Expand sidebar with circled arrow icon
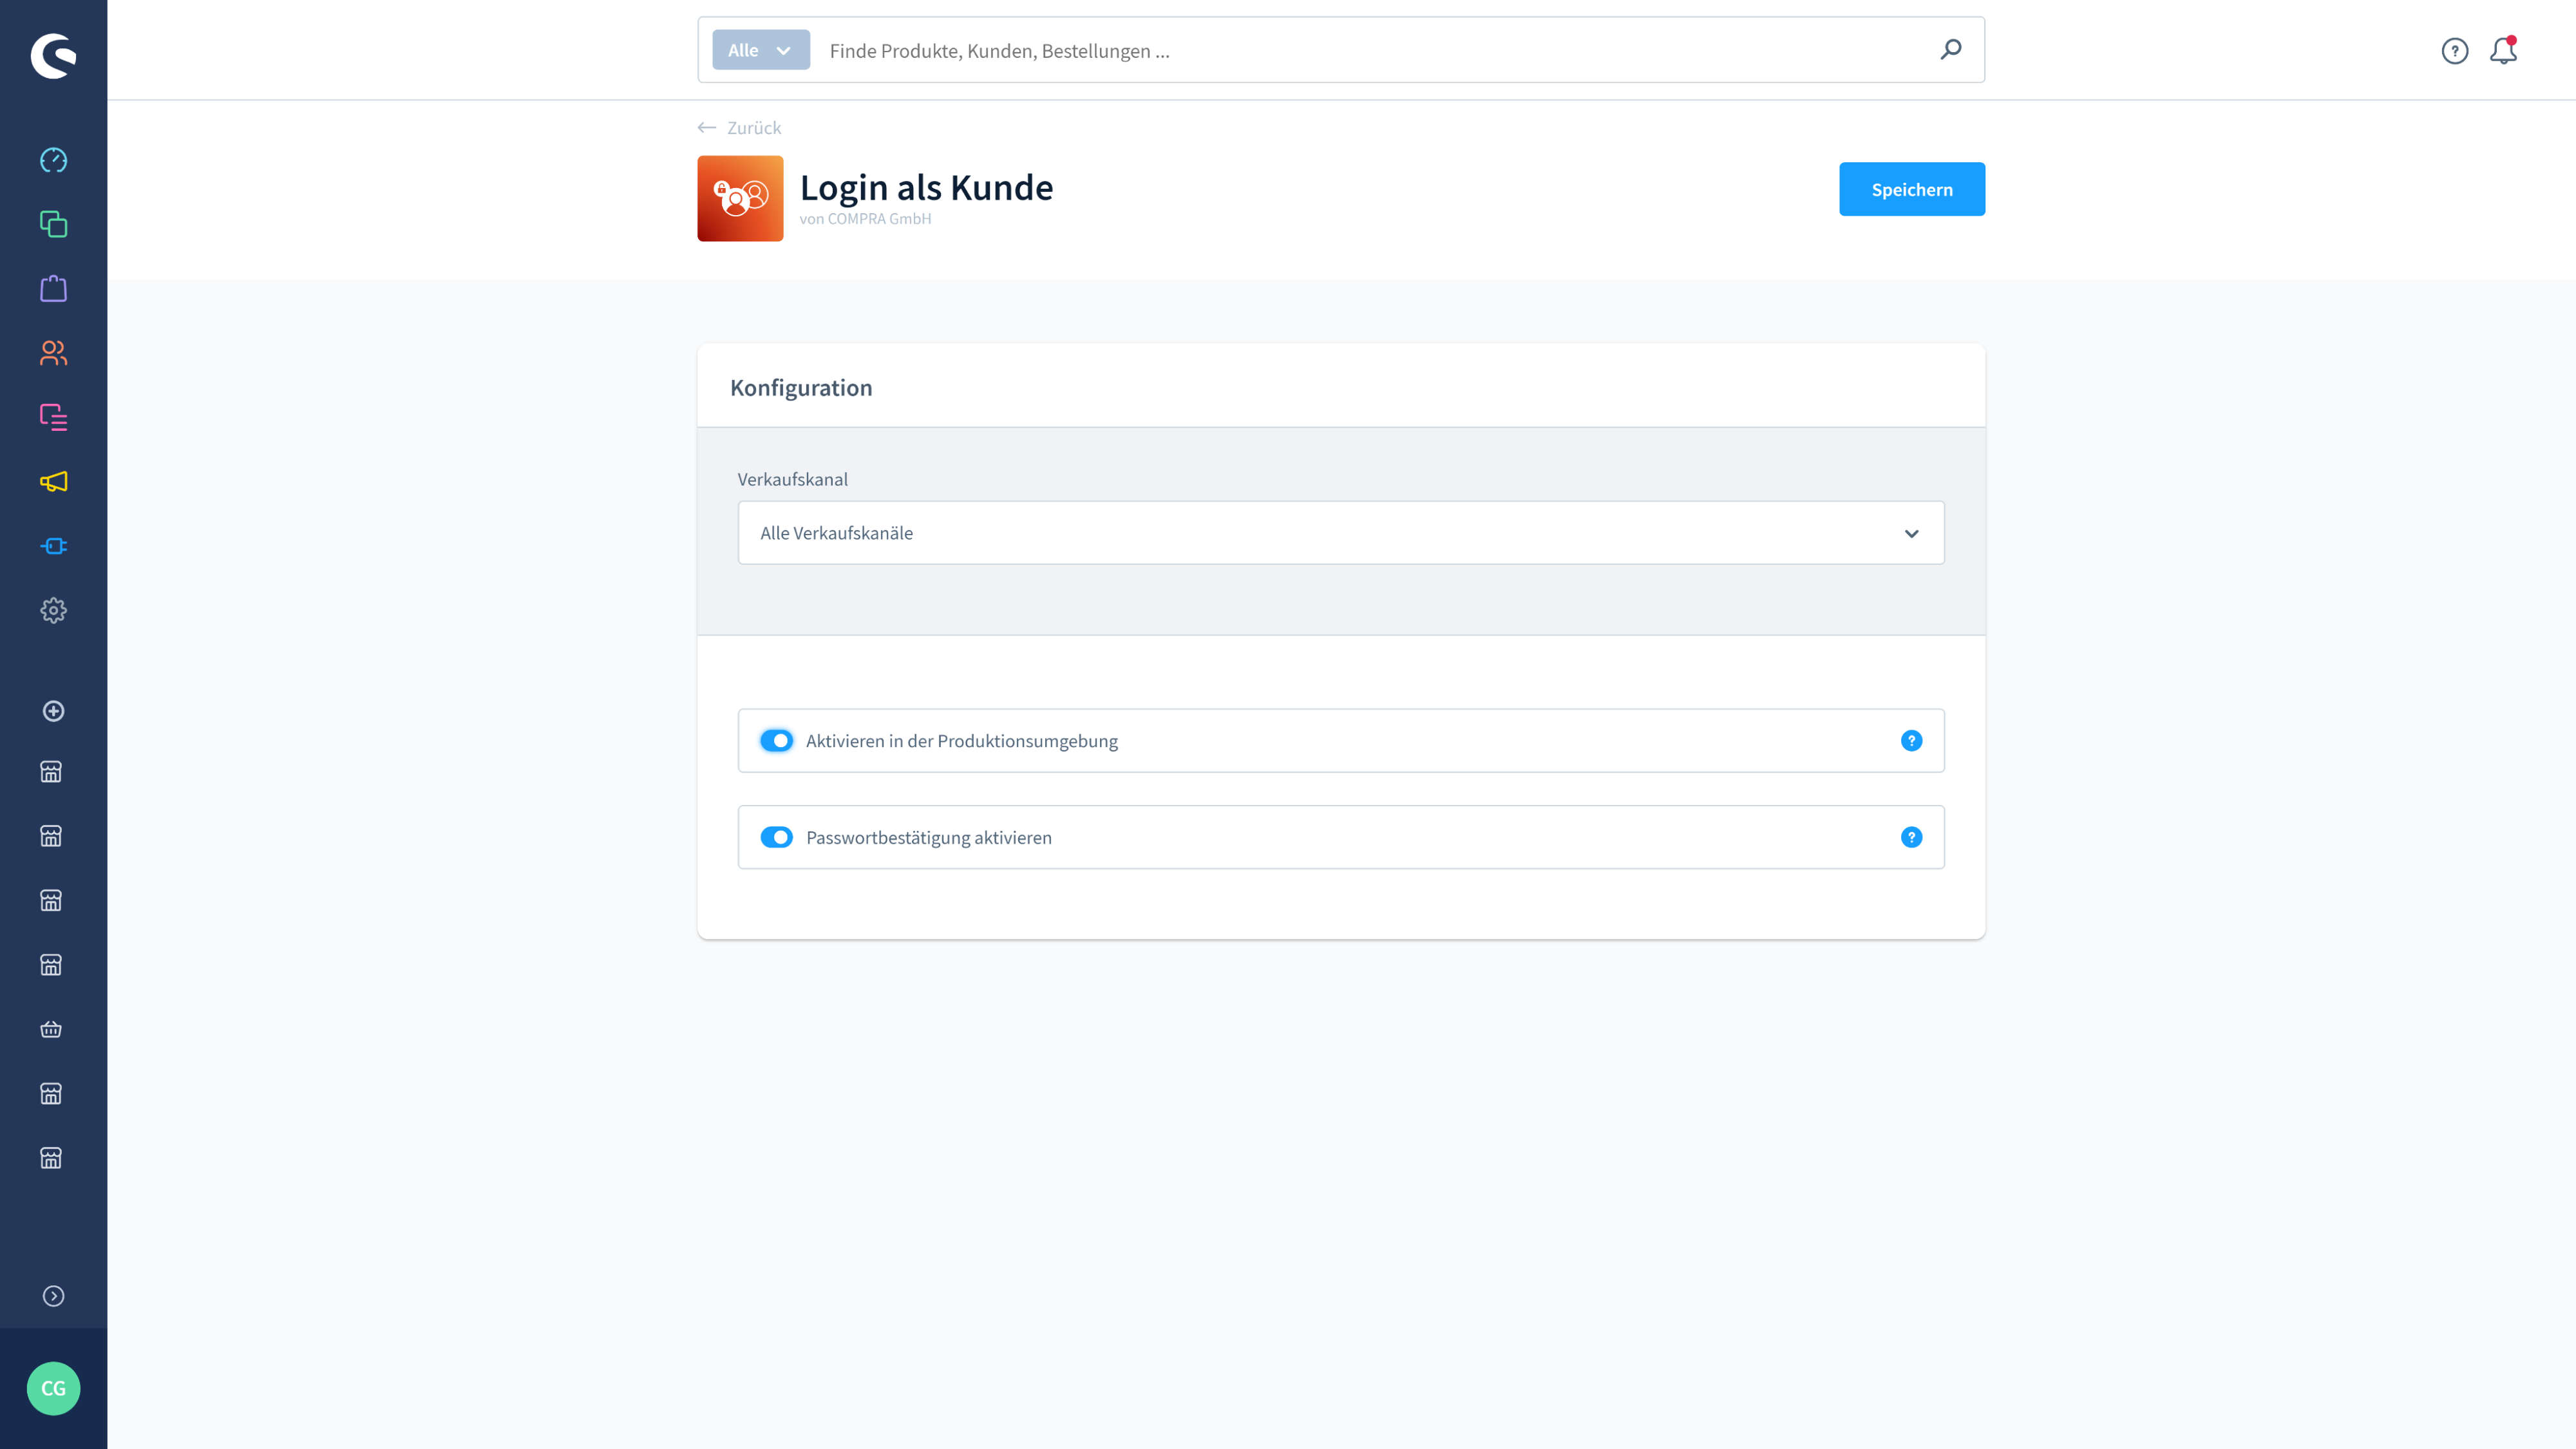Image resolution: width=2576 pixels, height=1449 pixels. tap(53, 1296)
